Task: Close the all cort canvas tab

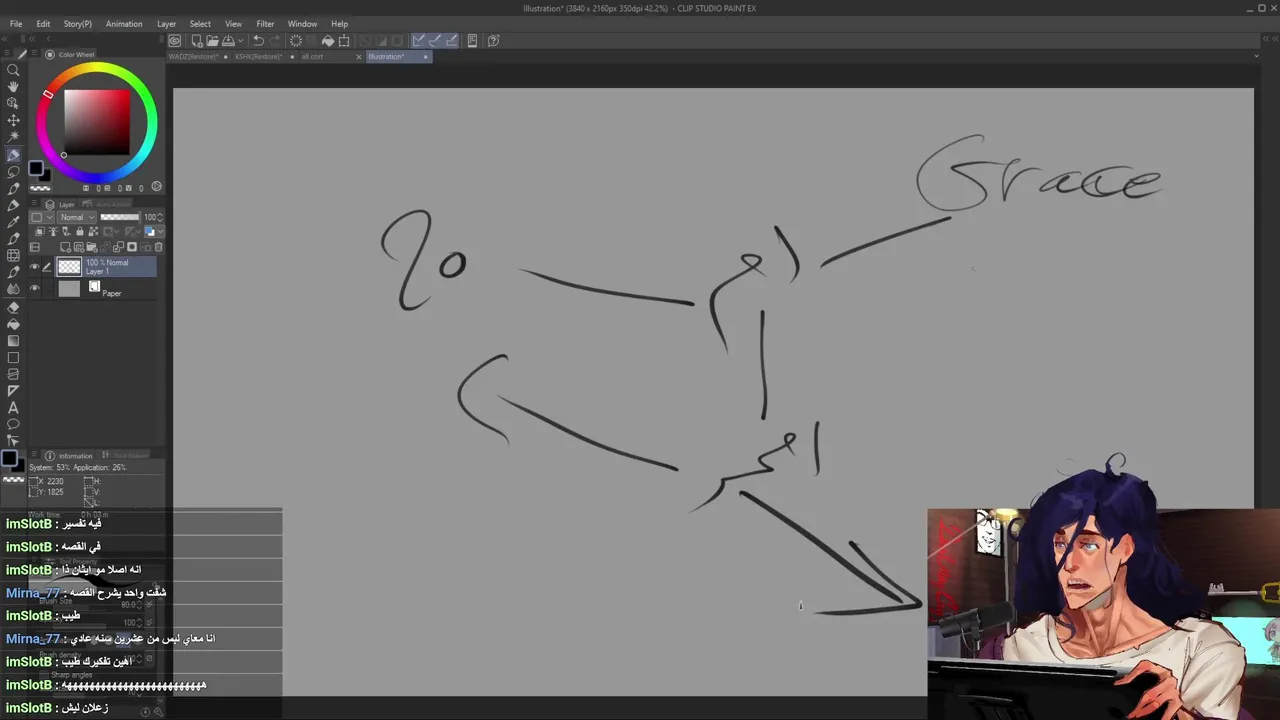Action: pyautogui.click(x=359, y=57)
